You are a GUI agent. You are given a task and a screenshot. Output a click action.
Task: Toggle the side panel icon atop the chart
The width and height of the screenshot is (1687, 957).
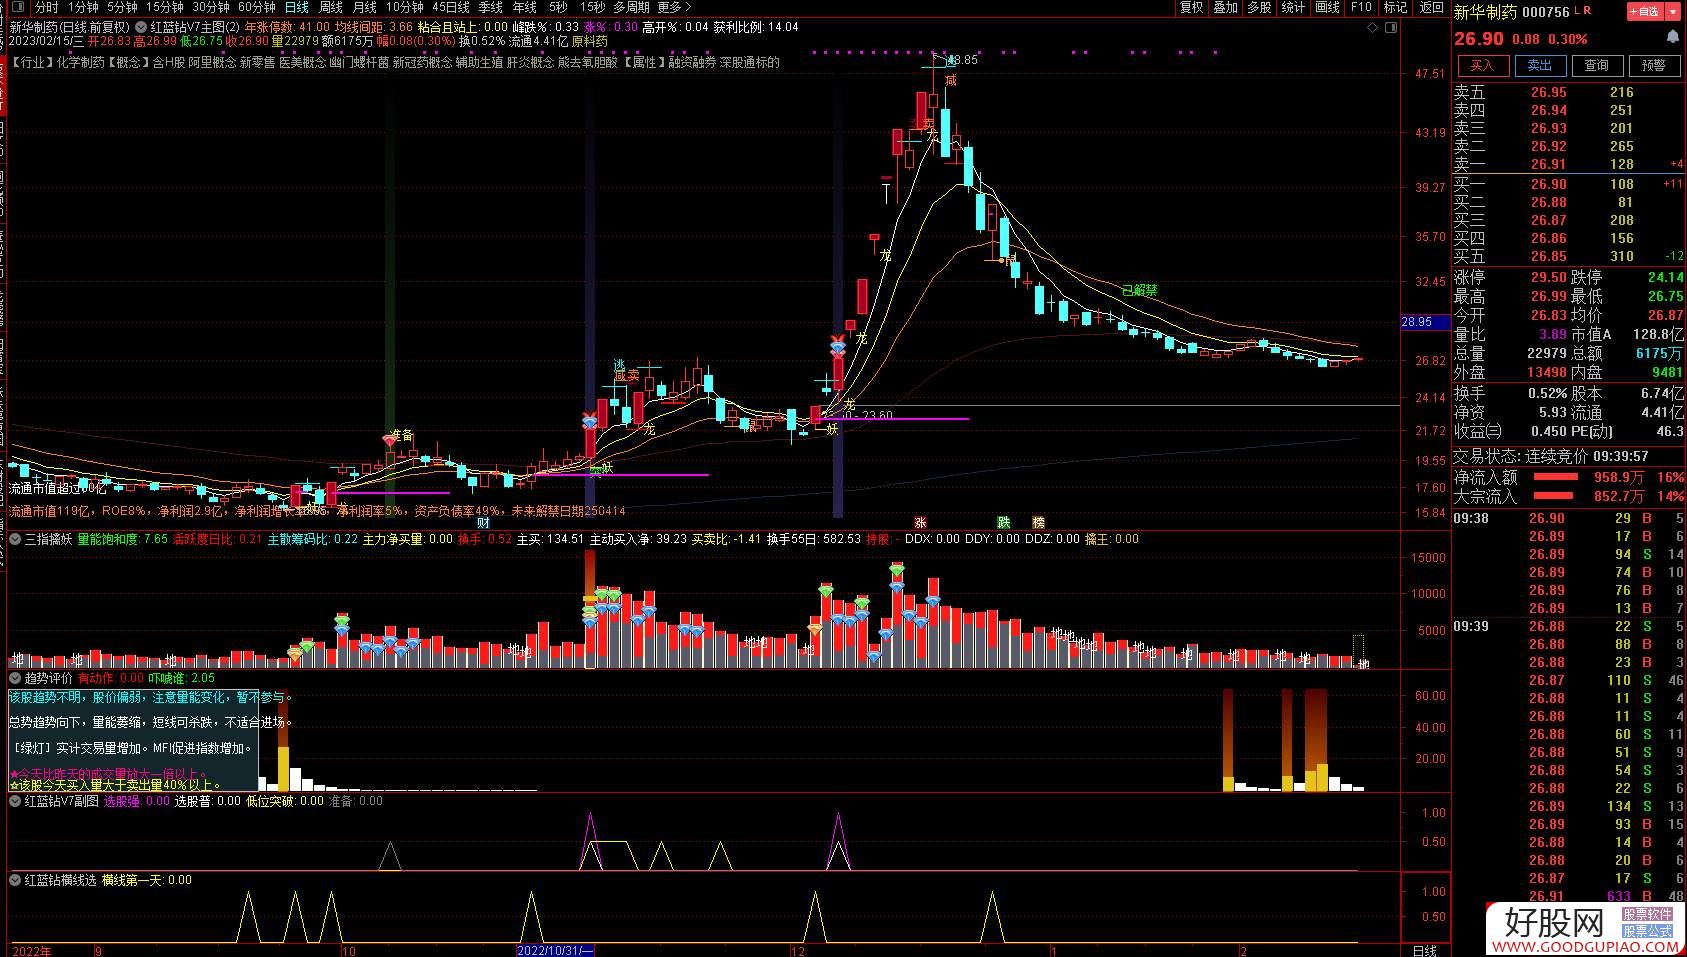pos(1392,28)
